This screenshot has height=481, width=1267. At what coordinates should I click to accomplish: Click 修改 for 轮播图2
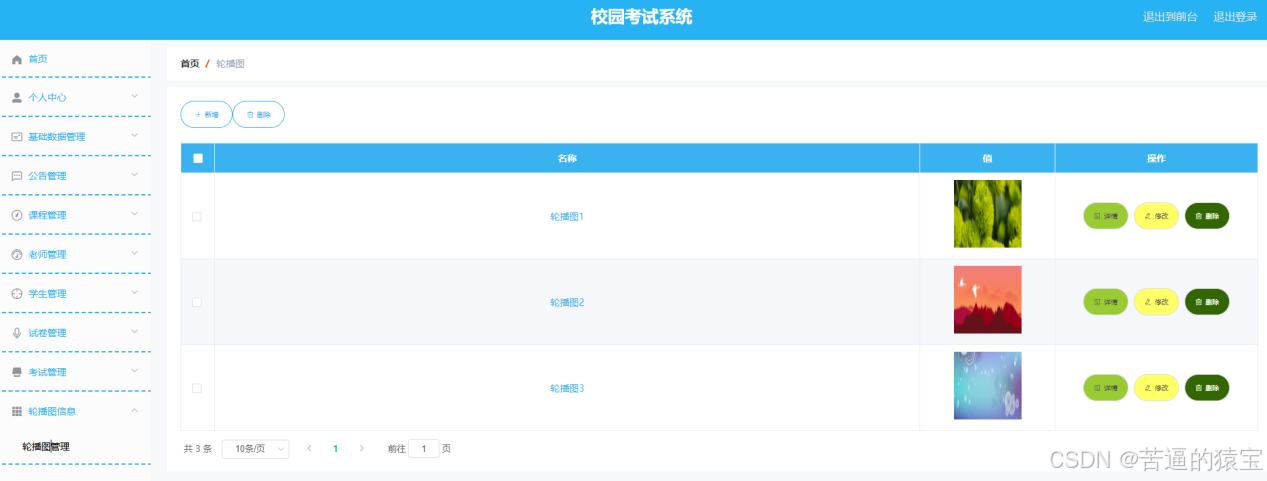click(x=1156, y=302)
